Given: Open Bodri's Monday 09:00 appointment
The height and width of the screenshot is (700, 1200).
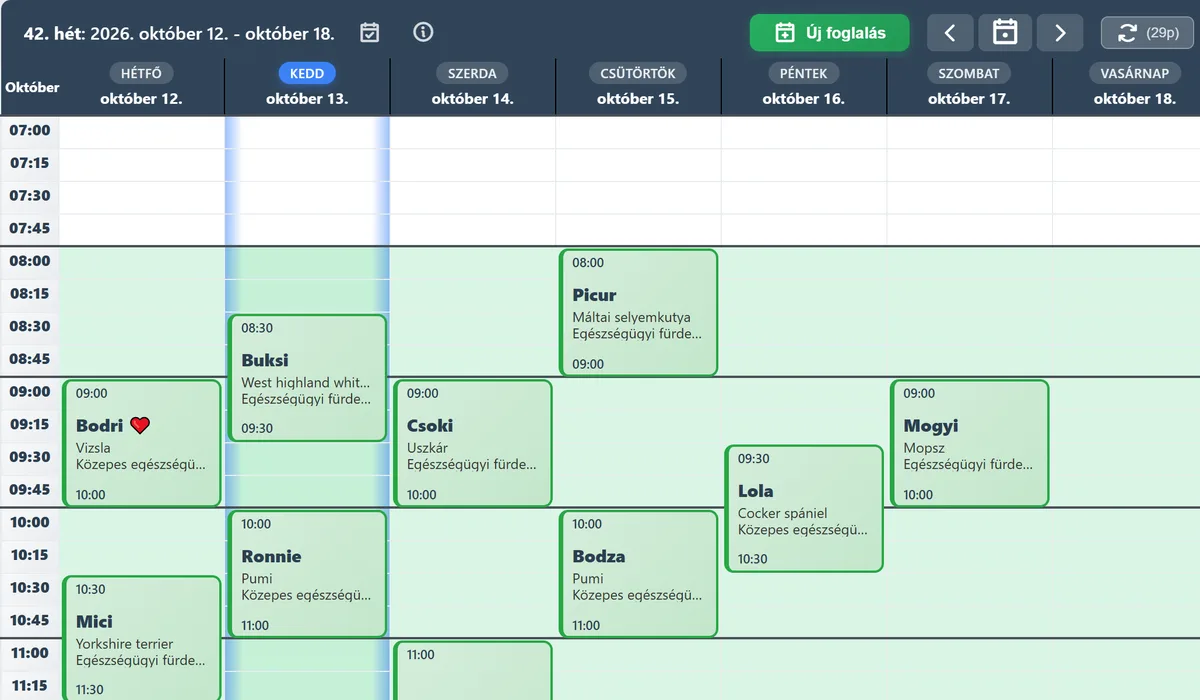Looking at the screenshot, I should tap(142, 443).
